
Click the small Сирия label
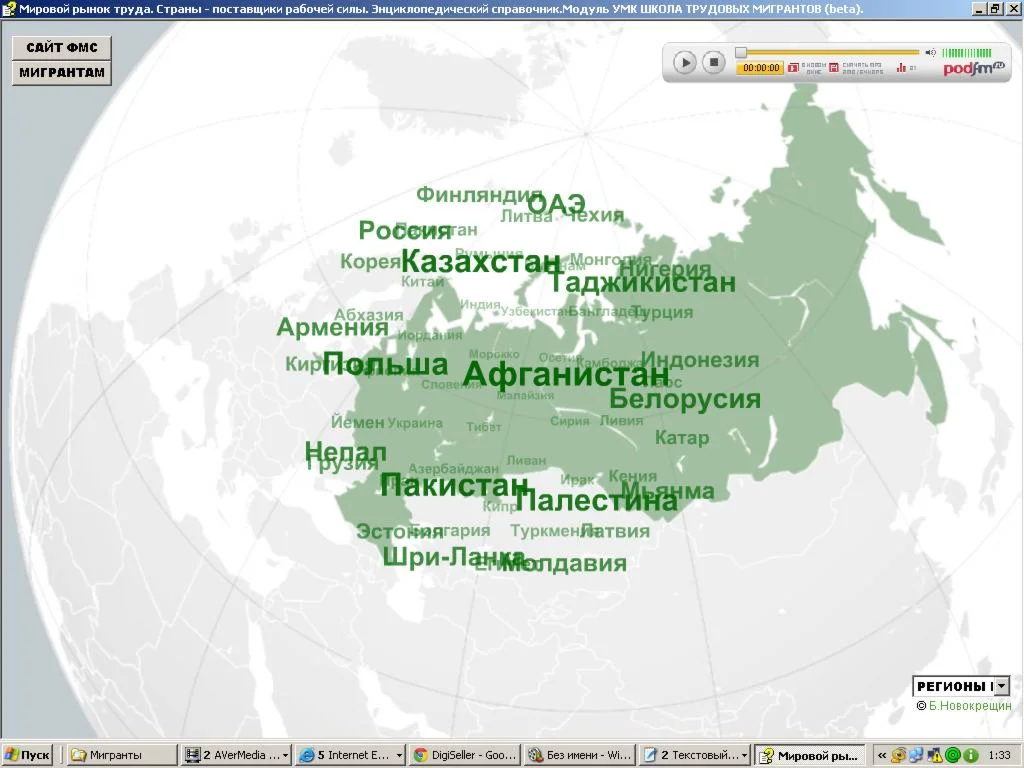click(569, 421)
